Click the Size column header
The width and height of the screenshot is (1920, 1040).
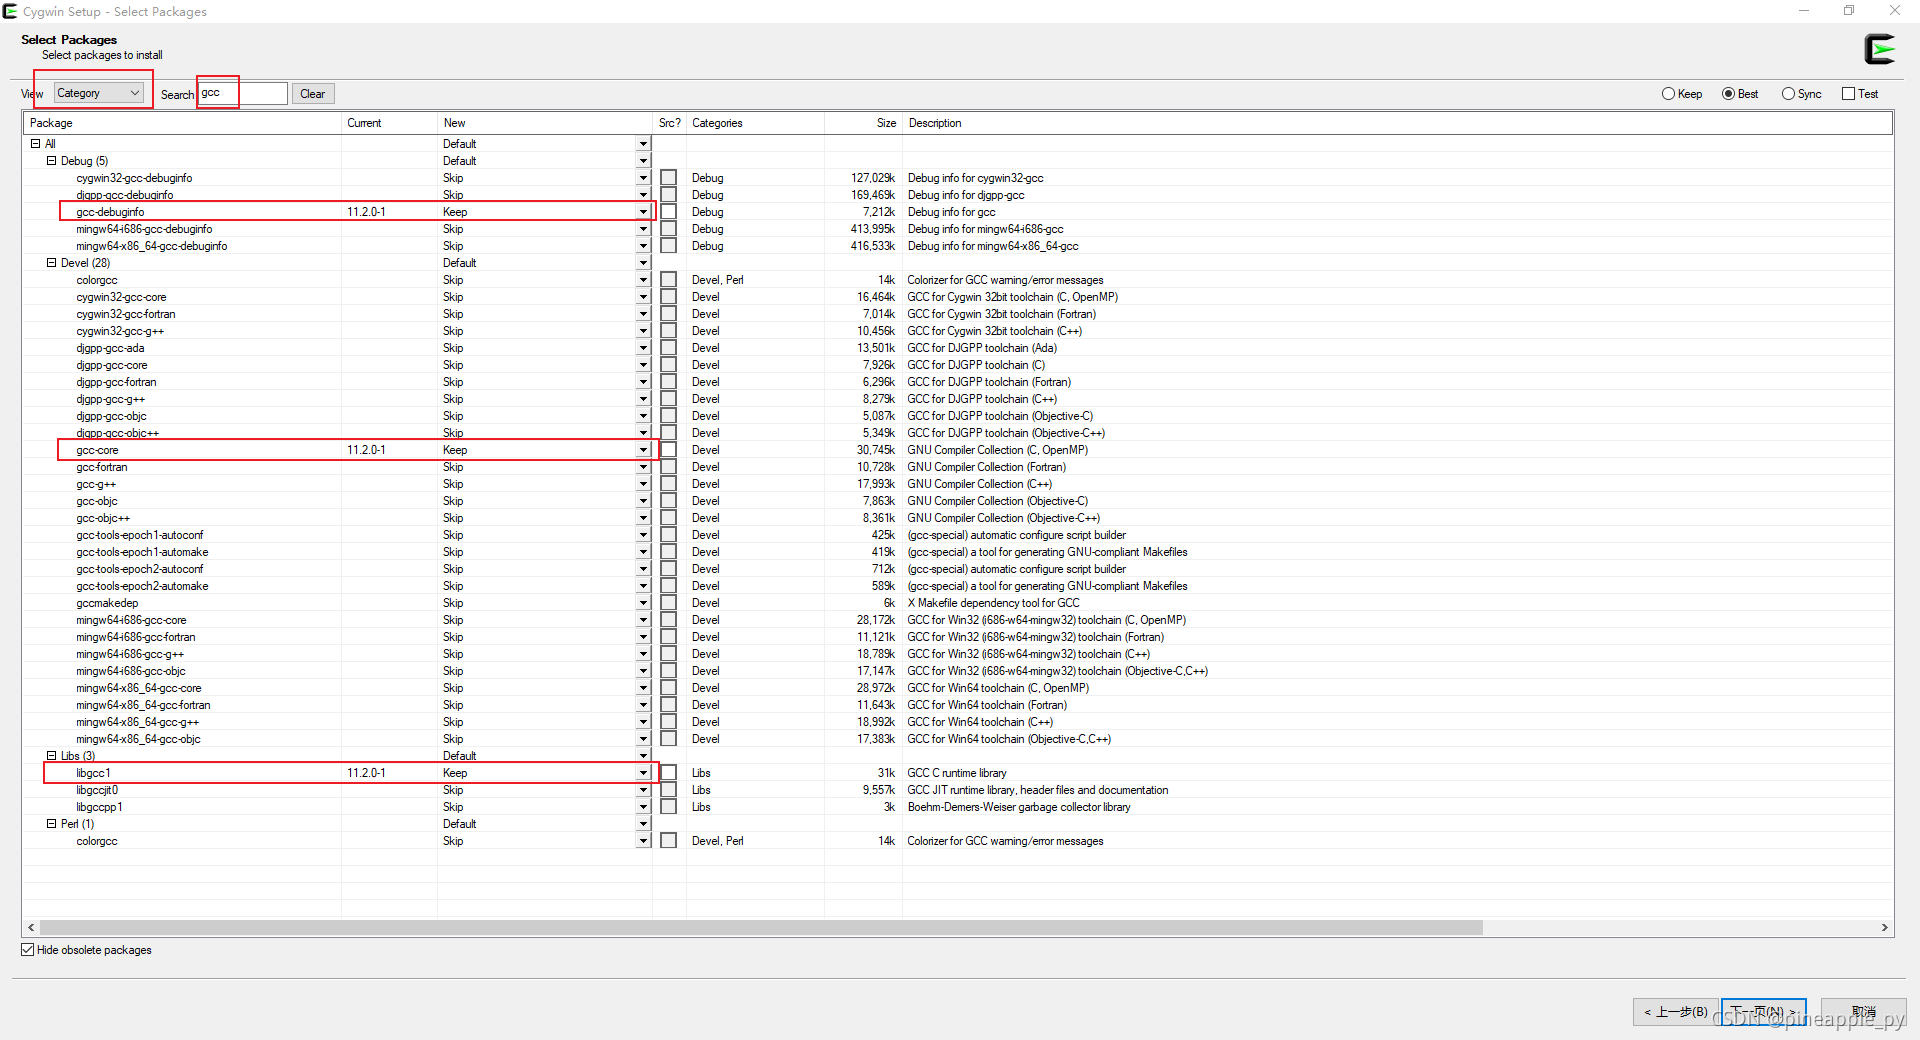point(863,123)
